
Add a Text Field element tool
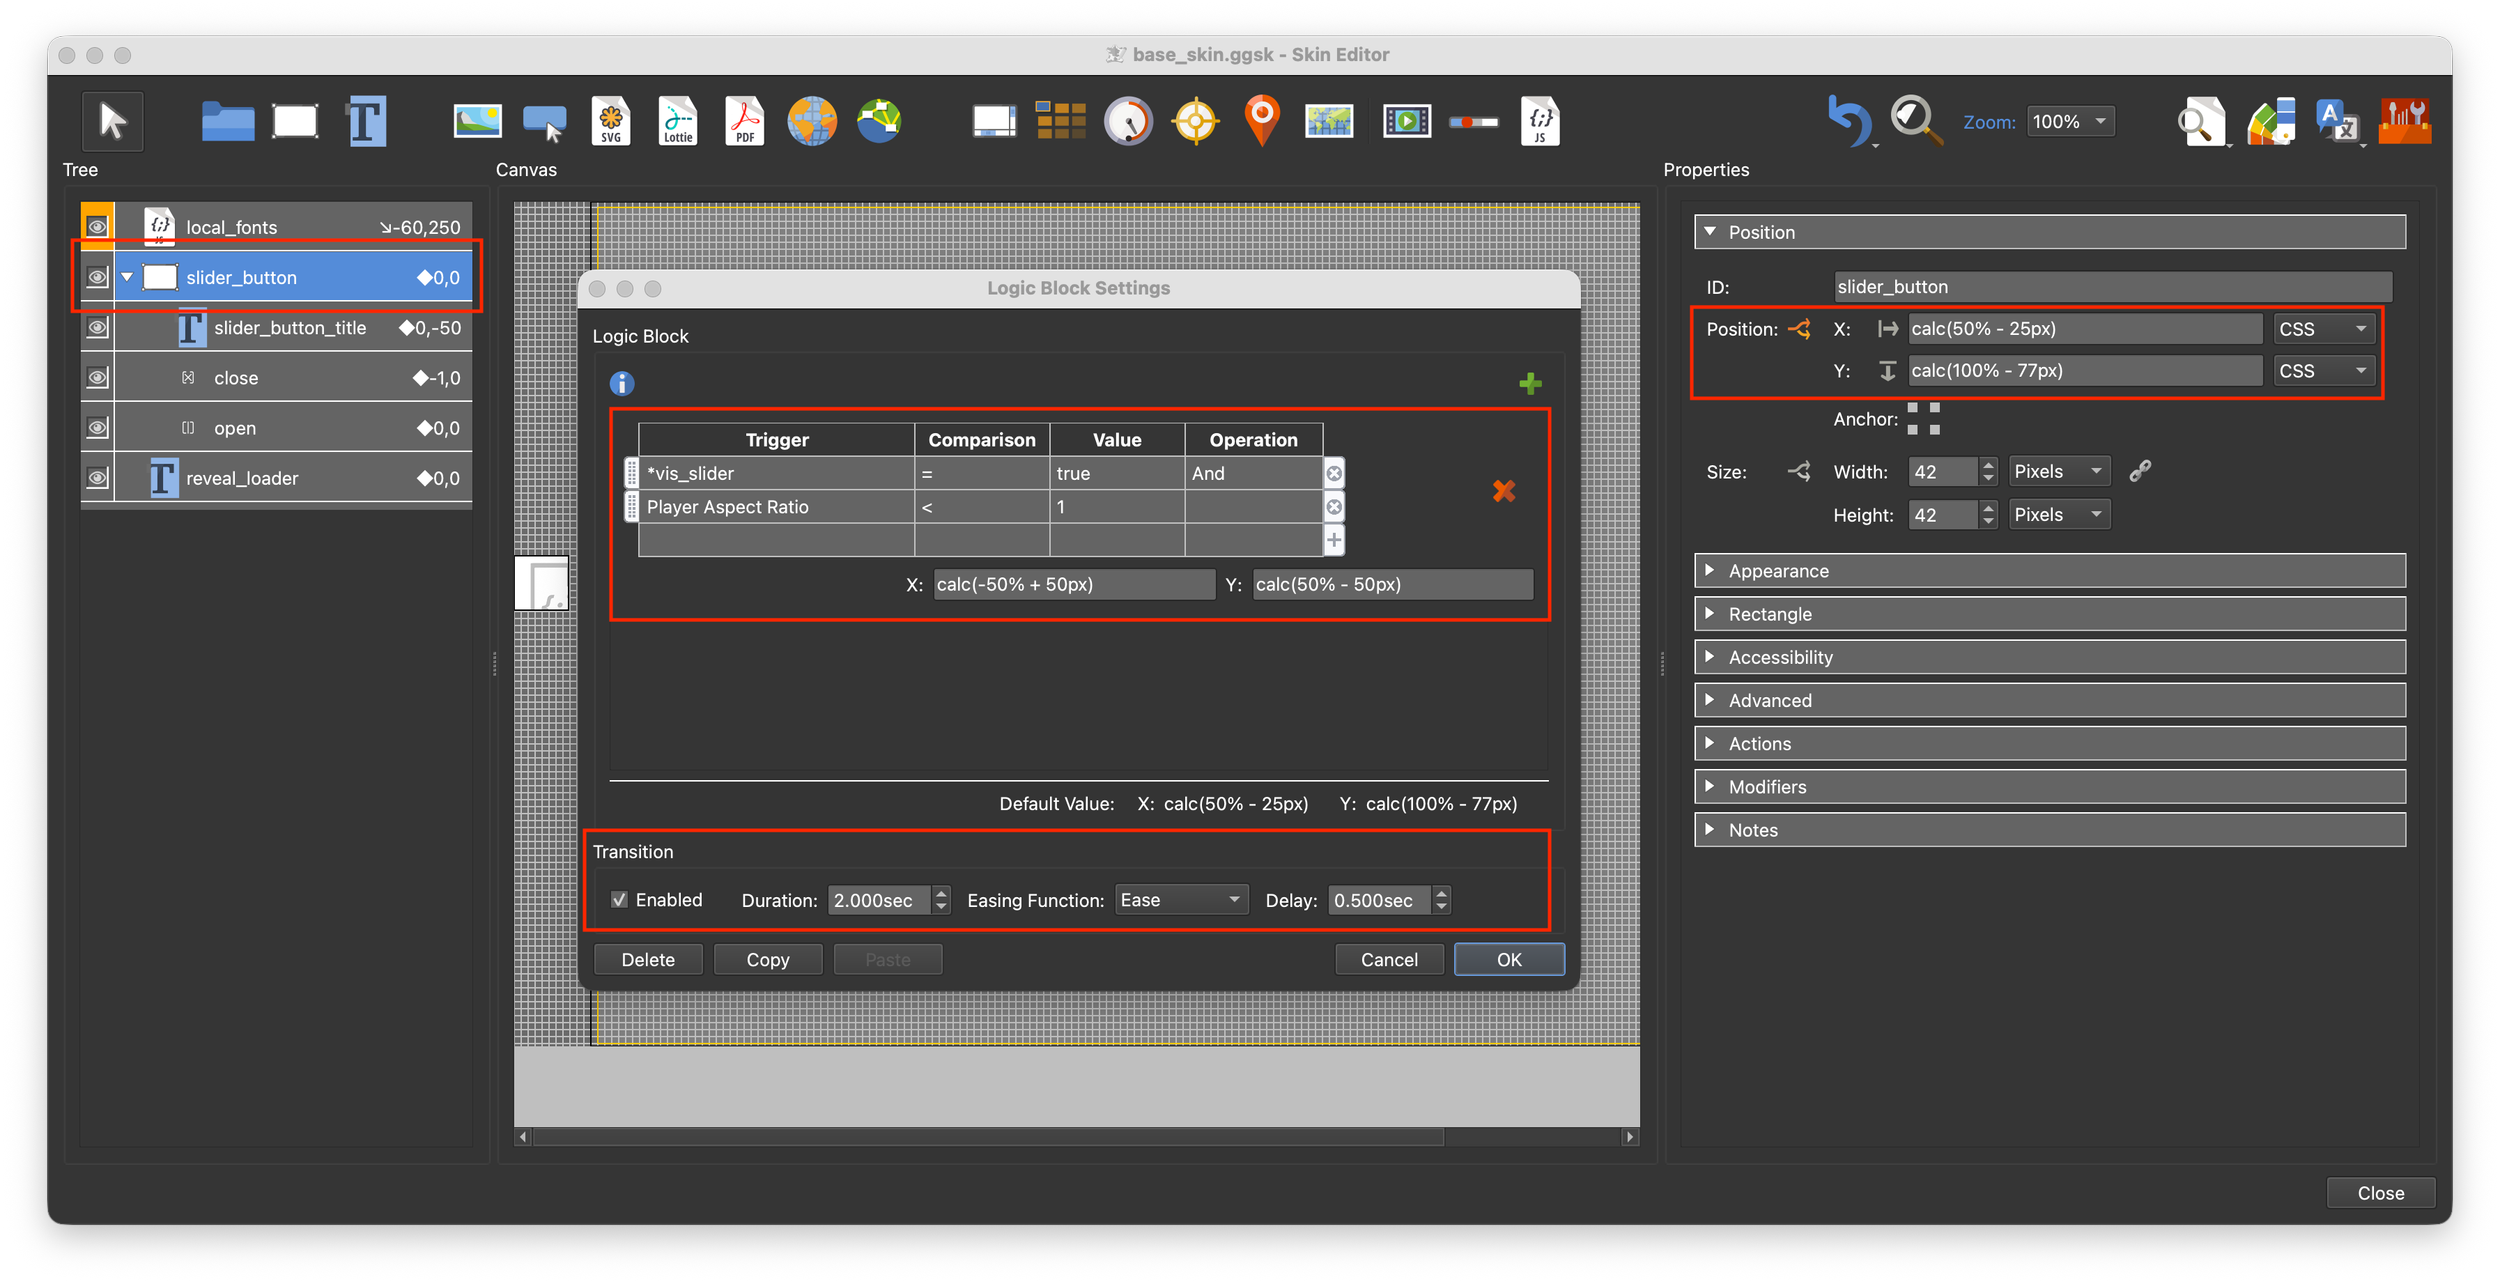point(365,122)
